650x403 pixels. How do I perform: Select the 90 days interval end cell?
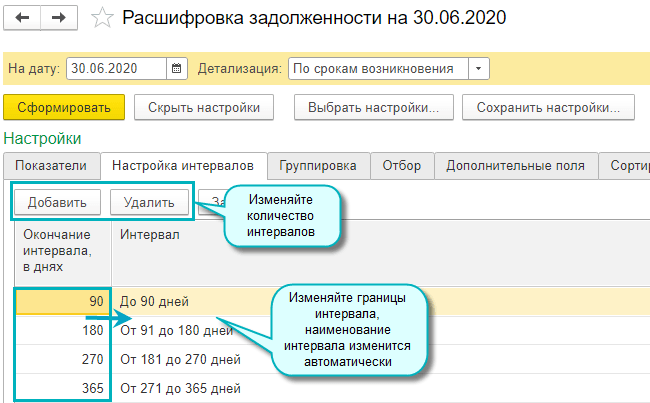62,301
